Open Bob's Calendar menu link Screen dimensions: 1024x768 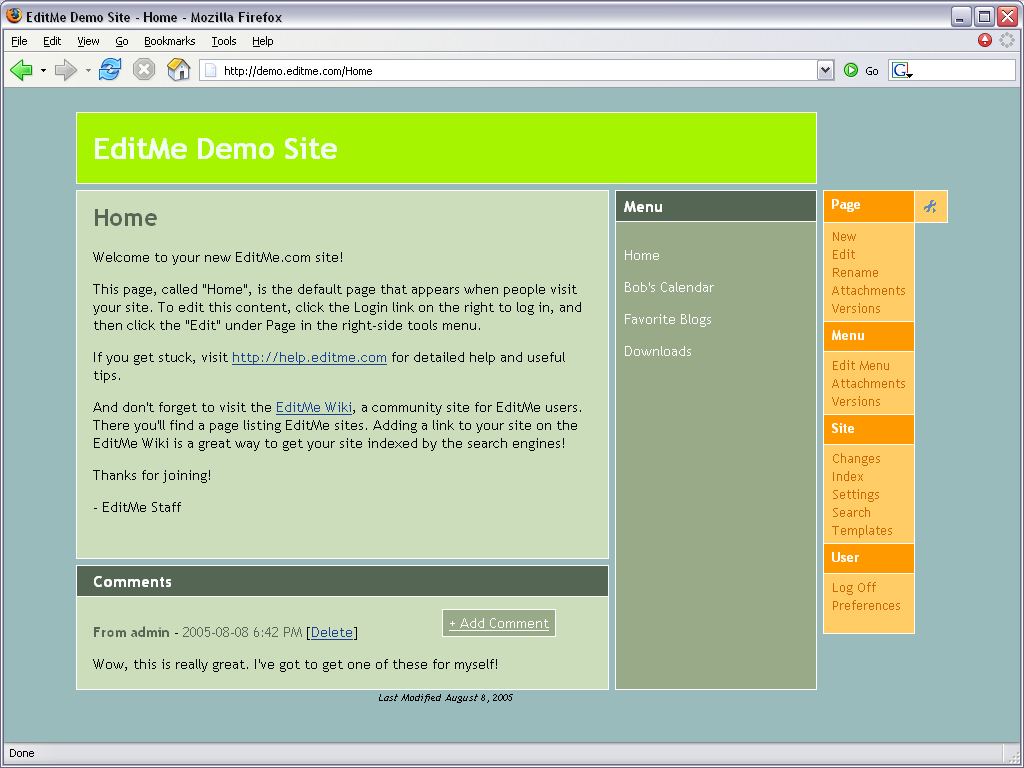(x=669, y=287)
